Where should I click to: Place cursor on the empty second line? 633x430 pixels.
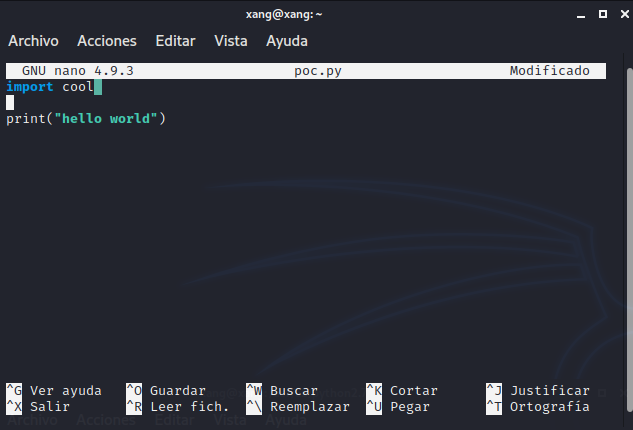(10, 103)
